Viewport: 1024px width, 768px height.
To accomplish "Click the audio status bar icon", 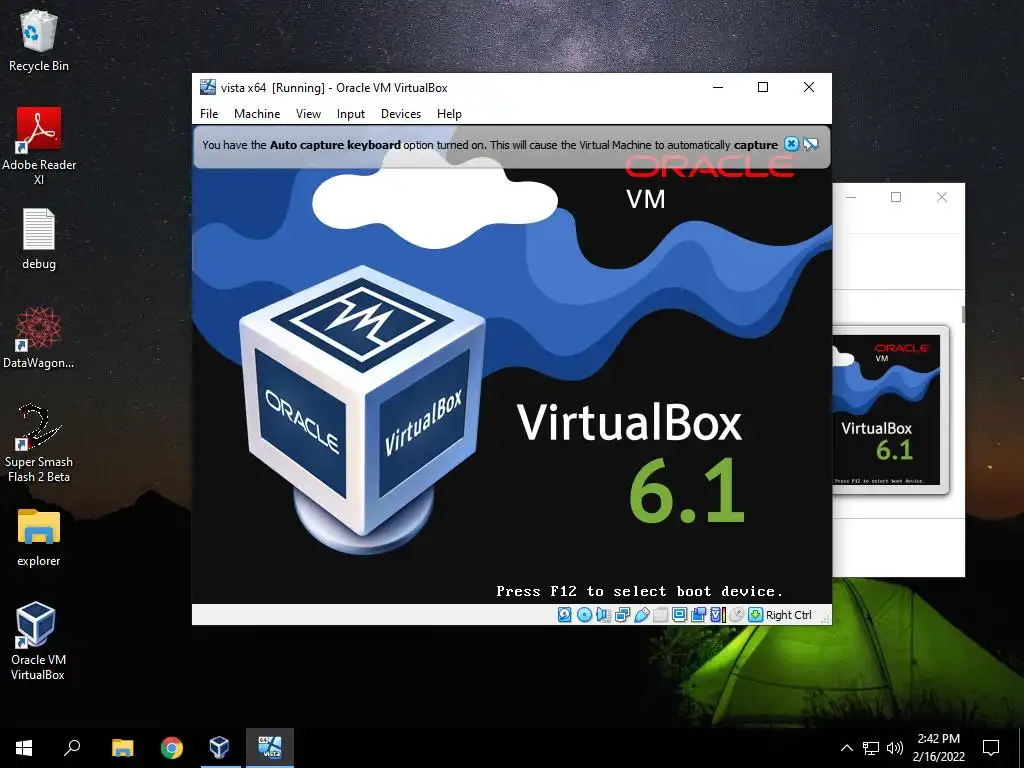I will tap(603, 615).
